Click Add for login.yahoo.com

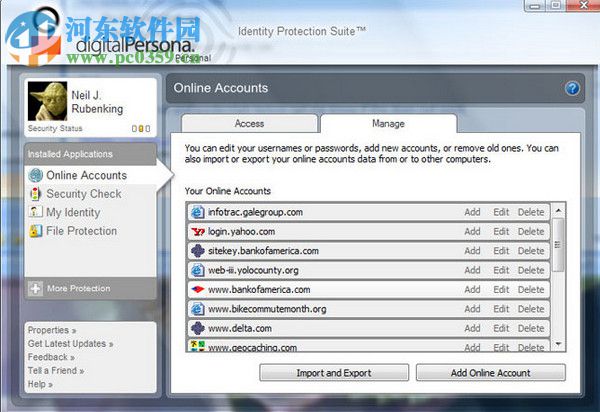click(472, 231)
